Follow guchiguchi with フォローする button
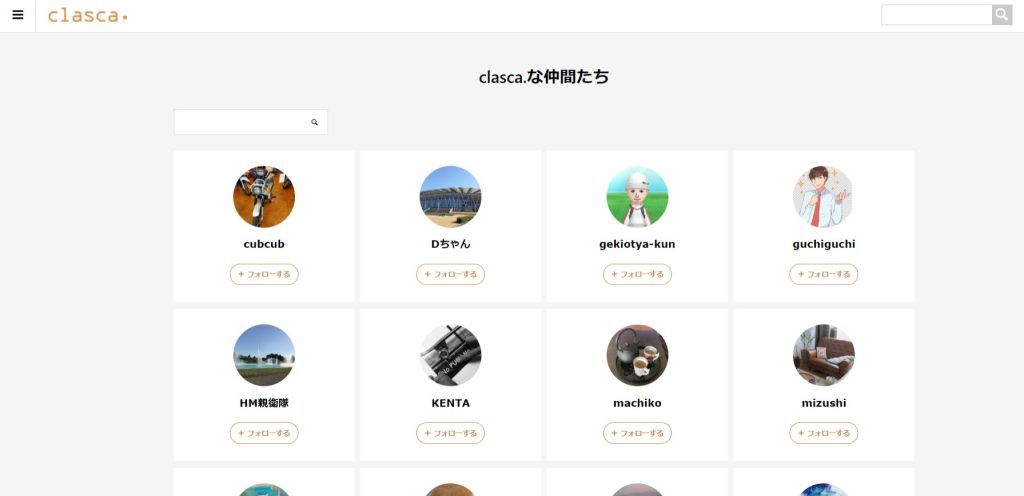Viewport: 1024px width, 496px height. [824, 274]
